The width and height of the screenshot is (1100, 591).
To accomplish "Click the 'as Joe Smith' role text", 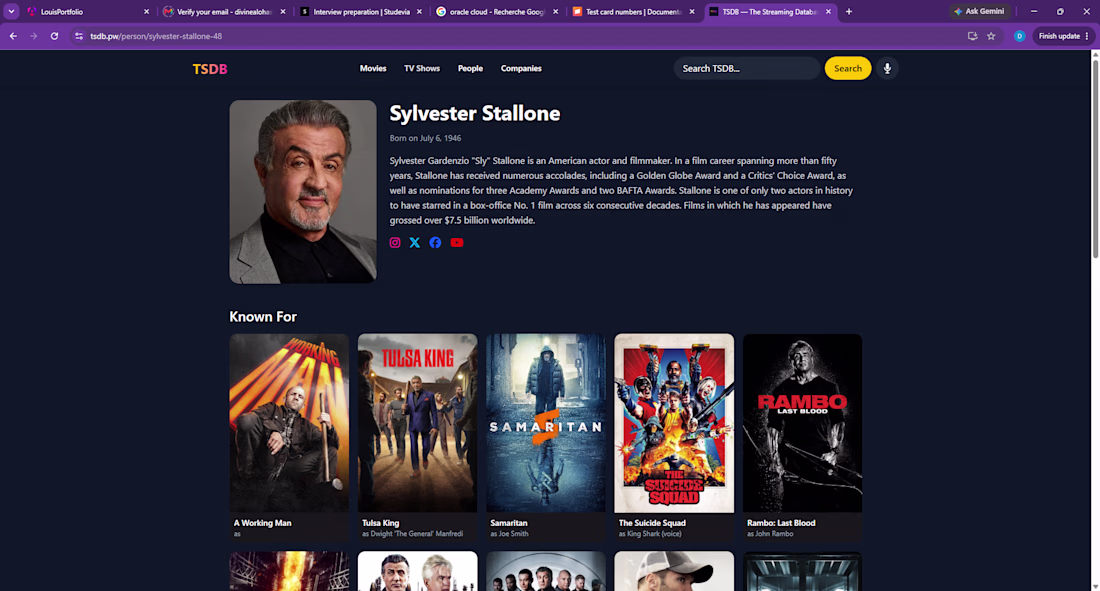I will coord(509,534).
